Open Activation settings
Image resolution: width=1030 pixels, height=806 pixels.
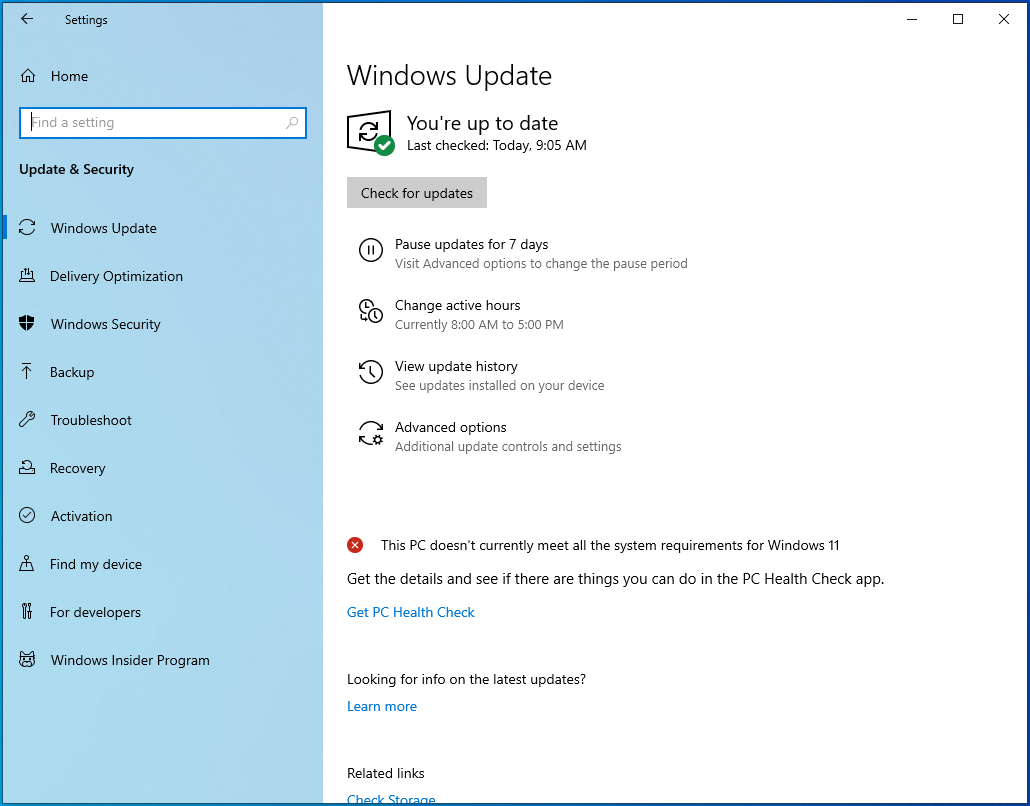coord(81,516)
